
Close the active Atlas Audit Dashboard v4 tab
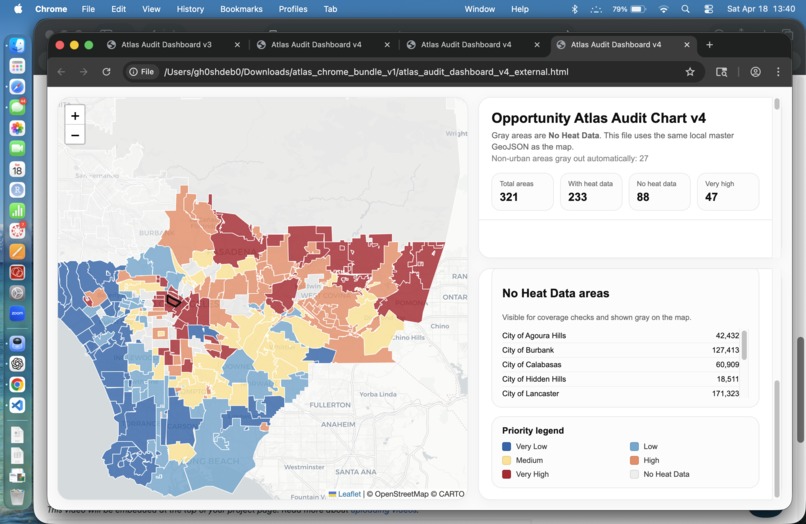pyautogui.click(x=687, y=45)
